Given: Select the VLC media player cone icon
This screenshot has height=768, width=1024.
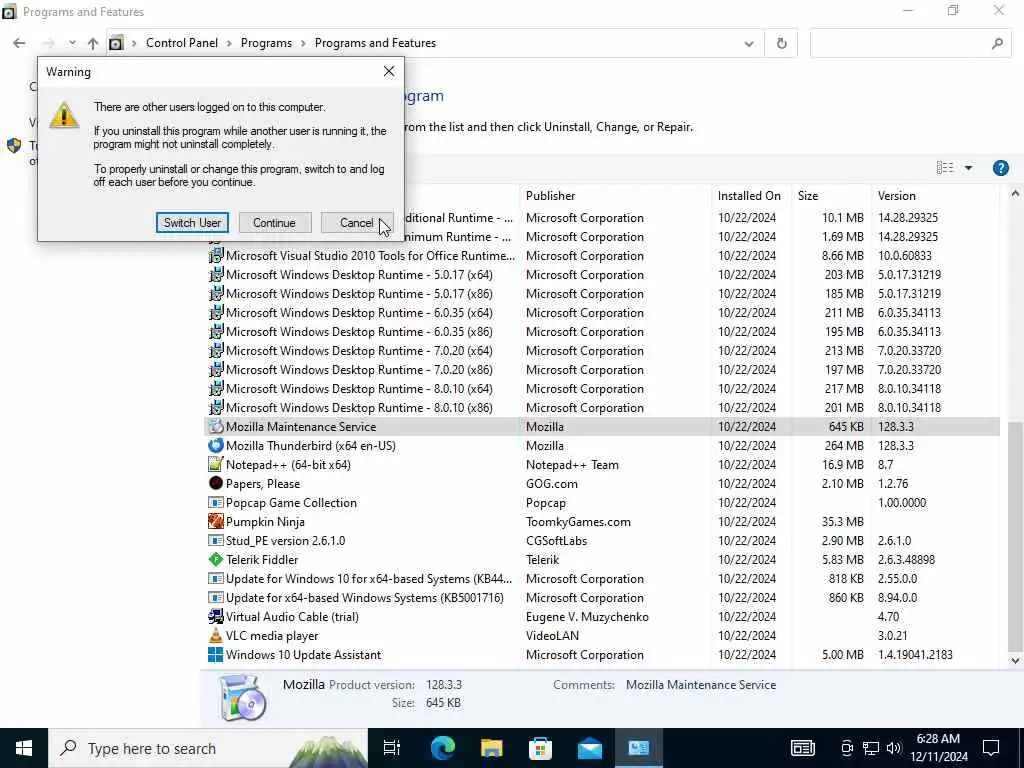Looking at the screenshot, I should click(x=216, y=635).
